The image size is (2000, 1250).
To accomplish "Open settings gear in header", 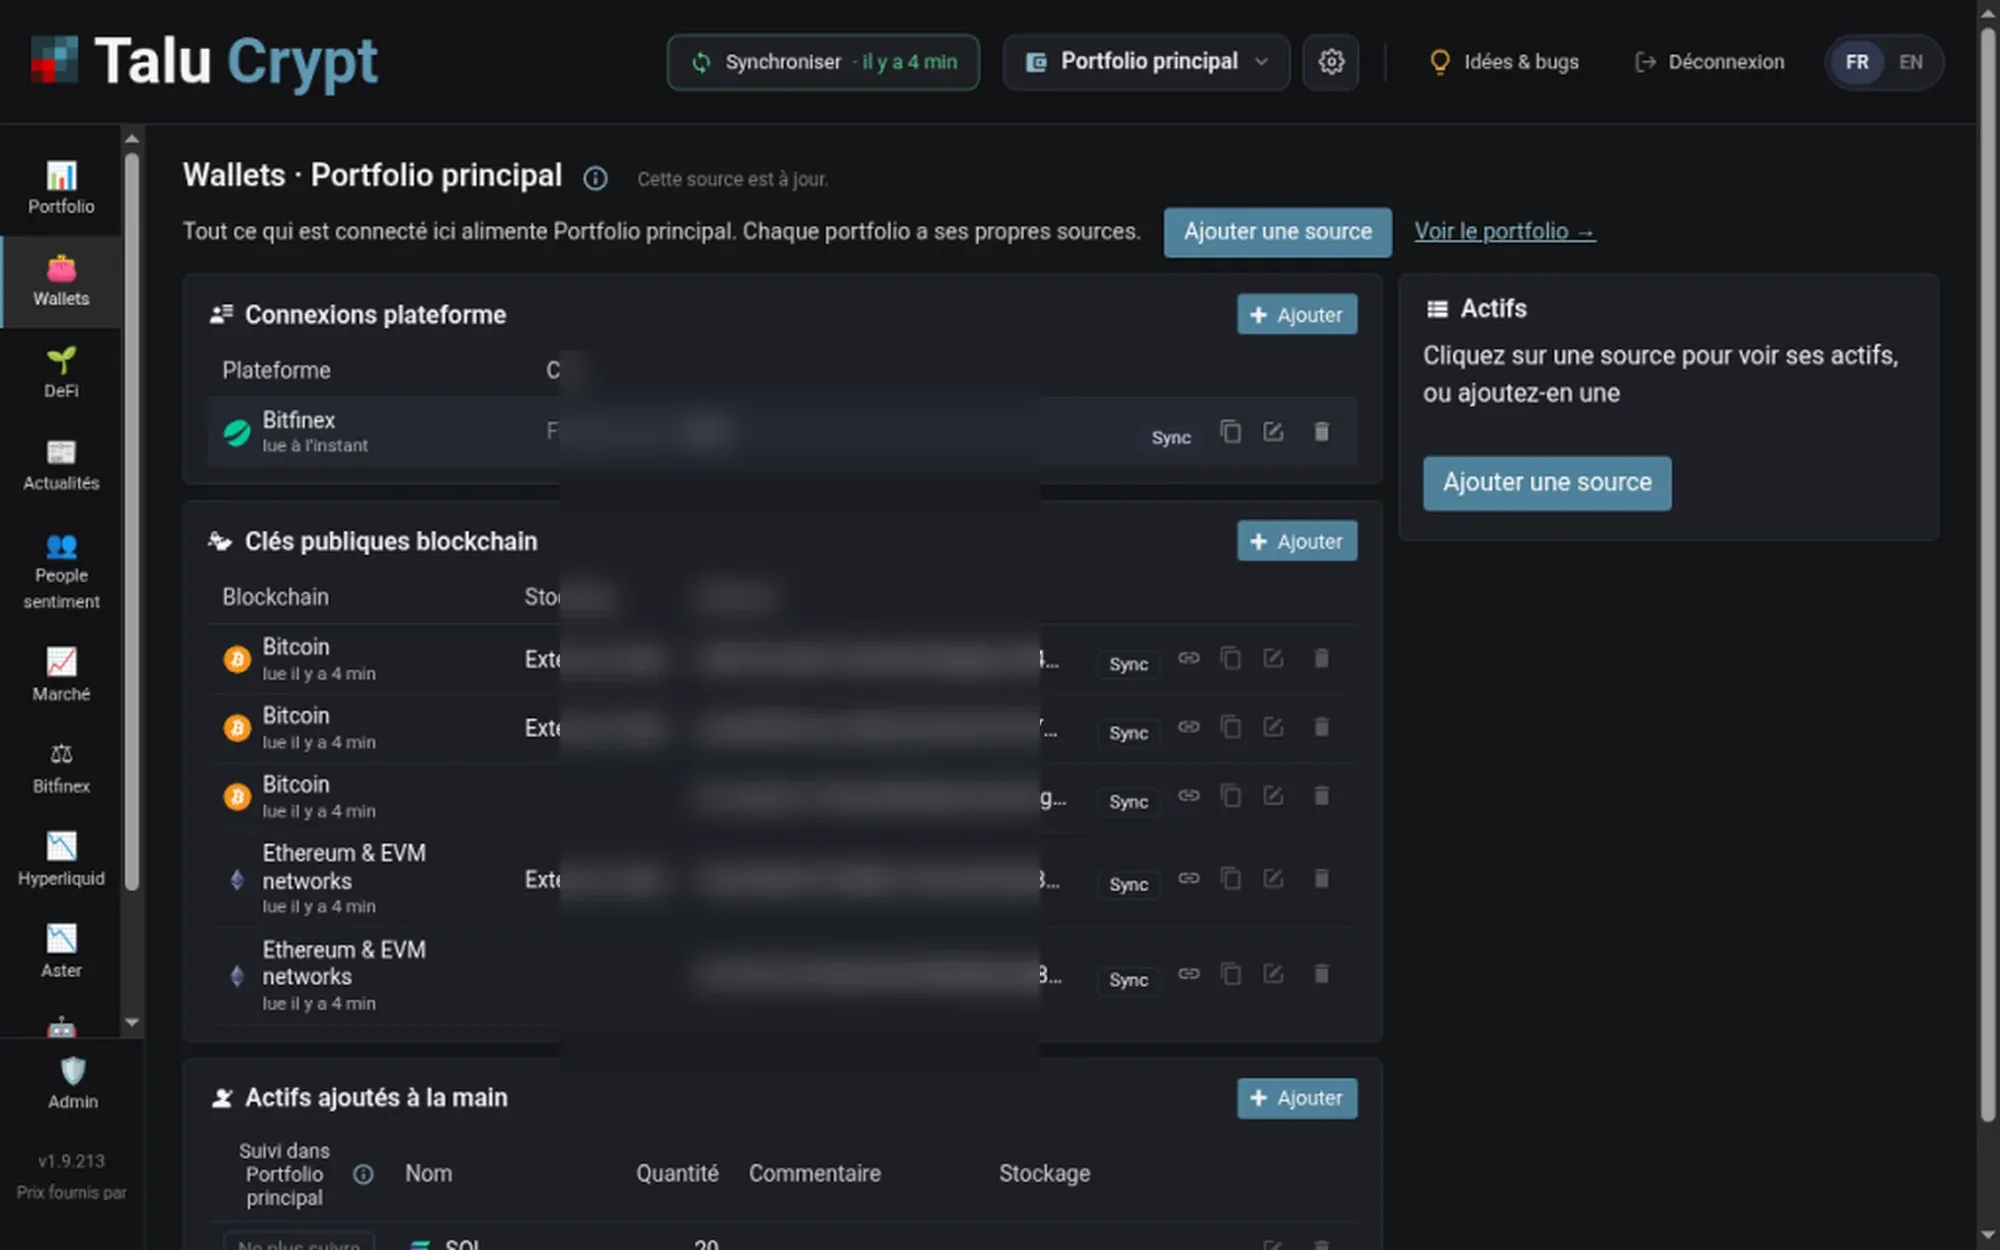I will 1330,62.
